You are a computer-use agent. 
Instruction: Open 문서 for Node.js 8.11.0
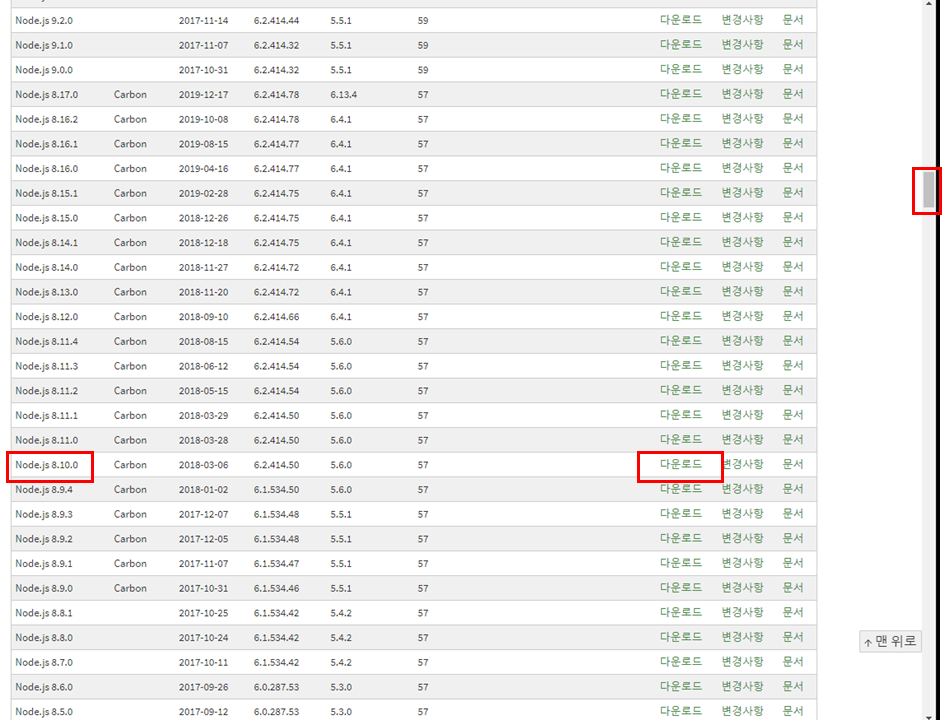(x=793, y=439)
